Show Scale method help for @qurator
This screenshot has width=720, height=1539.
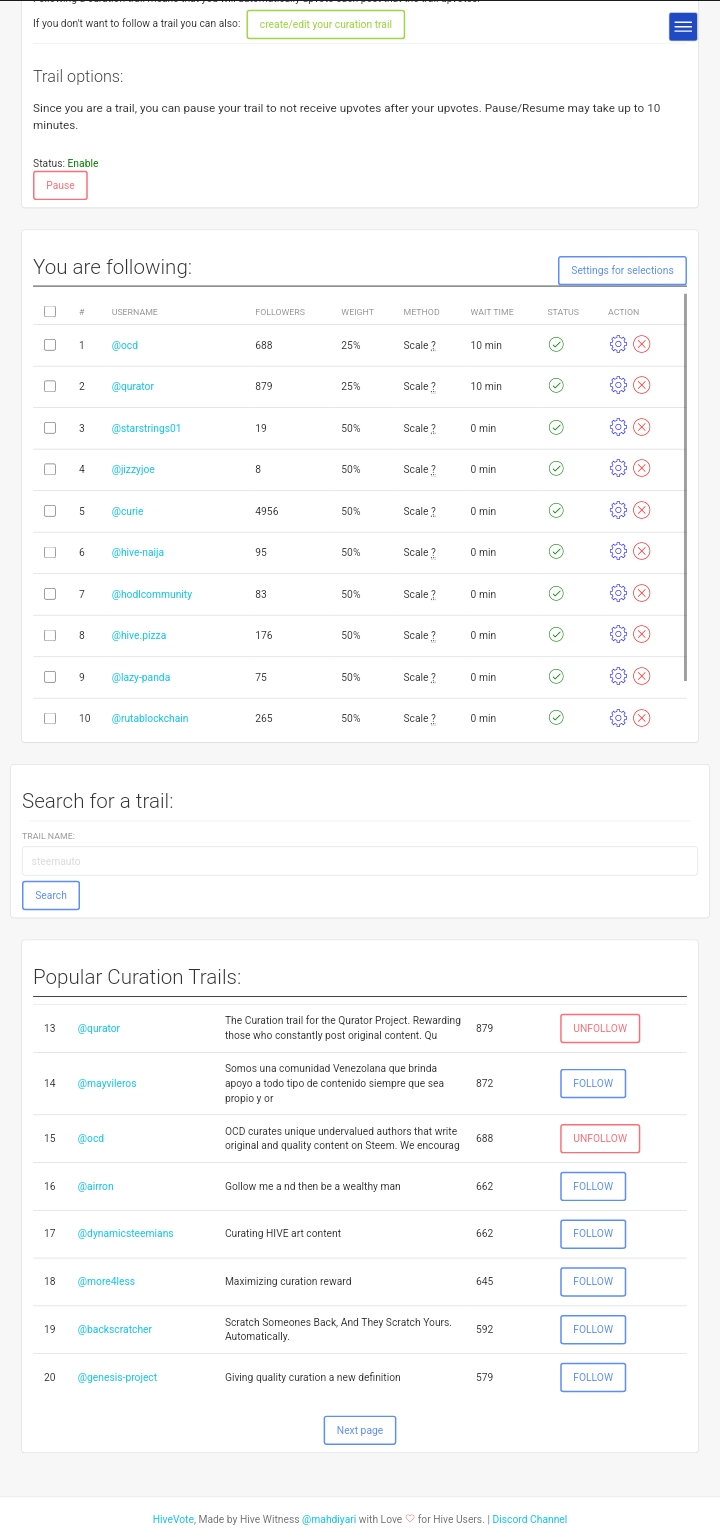click(433, 387)
